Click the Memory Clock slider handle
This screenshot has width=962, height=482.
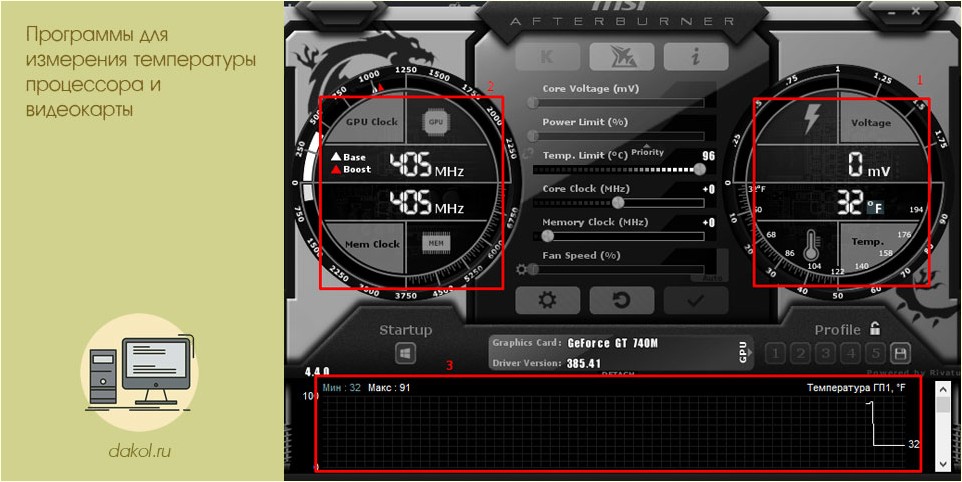coord(547,235)
